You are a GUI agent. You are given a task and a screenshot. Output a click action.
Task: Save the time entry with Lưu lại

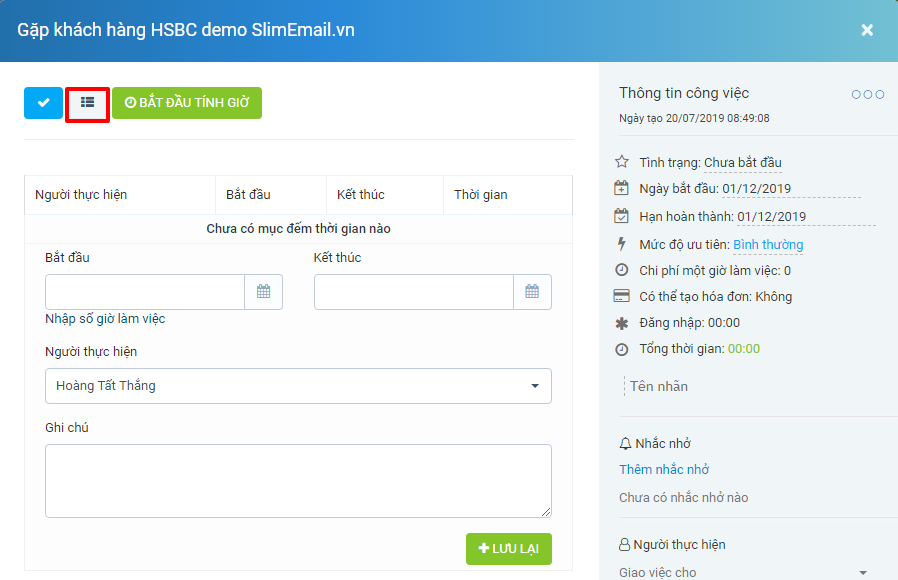[508, 548]
